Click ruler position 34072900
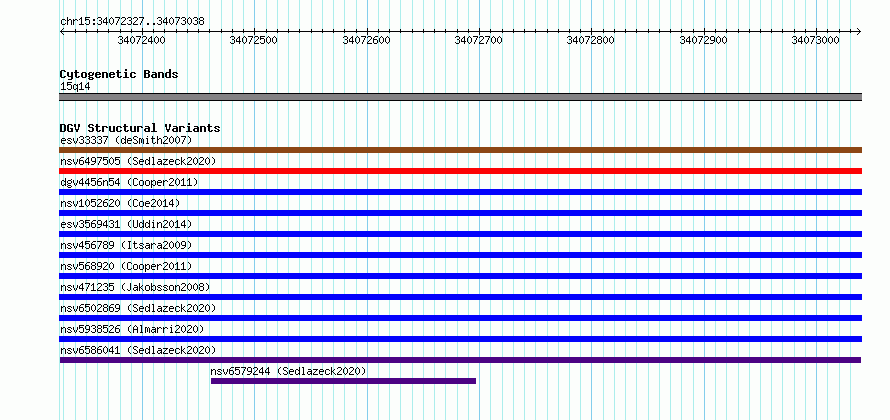 pos(704,40)
